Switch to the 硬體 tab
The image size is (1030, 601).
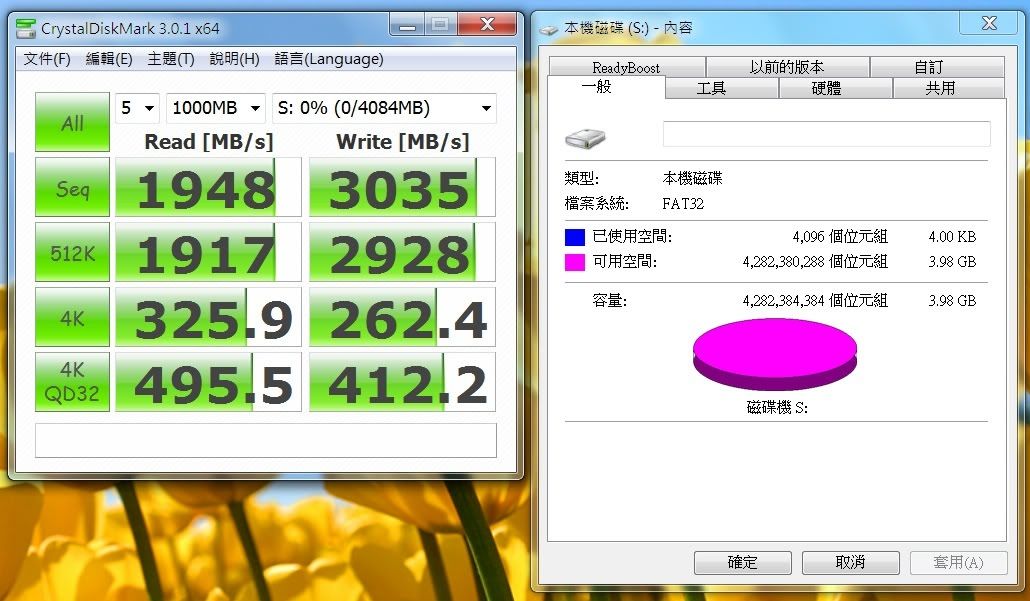coord(835,88)
